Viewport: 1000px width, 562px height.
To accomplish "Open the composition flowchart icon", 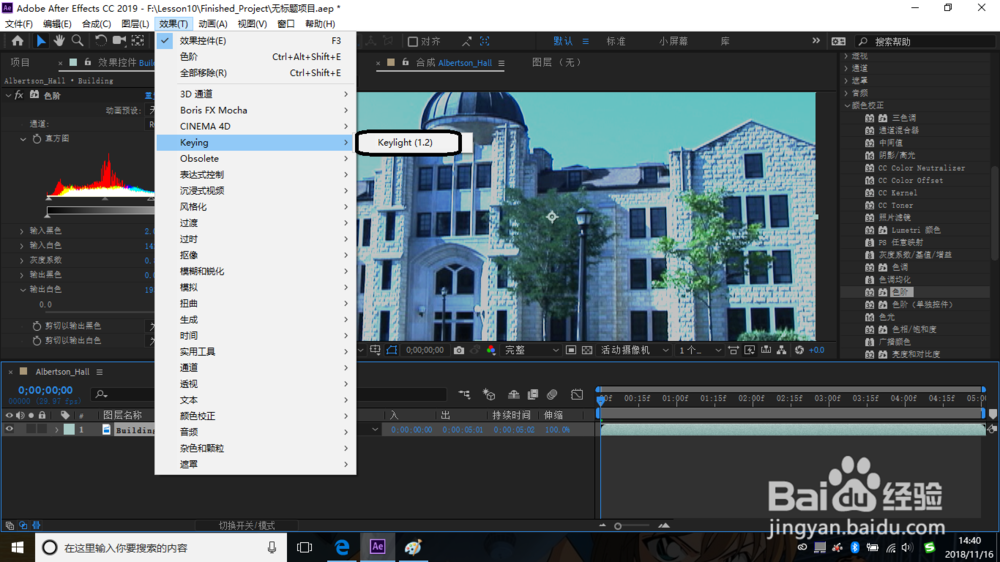I will [x=781, y=350].
